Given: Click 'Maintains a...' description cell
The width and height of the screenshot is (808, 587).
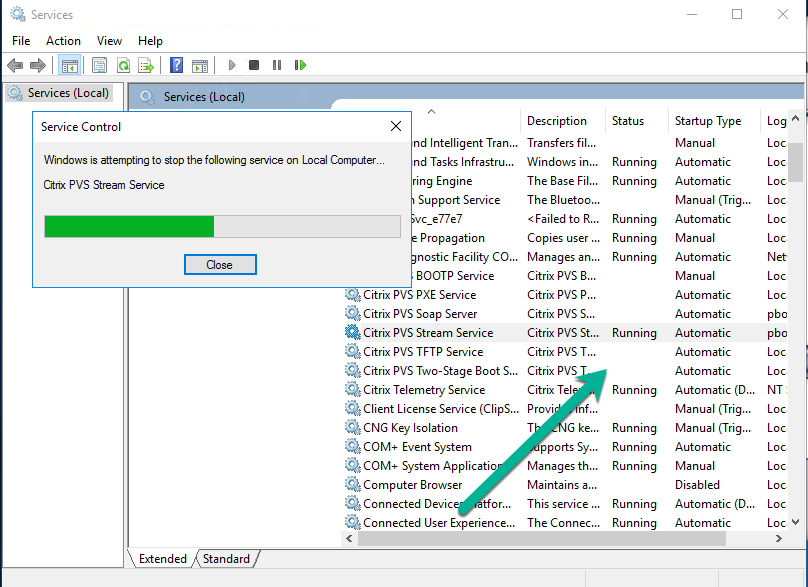Looking at the screenshot, I should click(x=562, y=484).
